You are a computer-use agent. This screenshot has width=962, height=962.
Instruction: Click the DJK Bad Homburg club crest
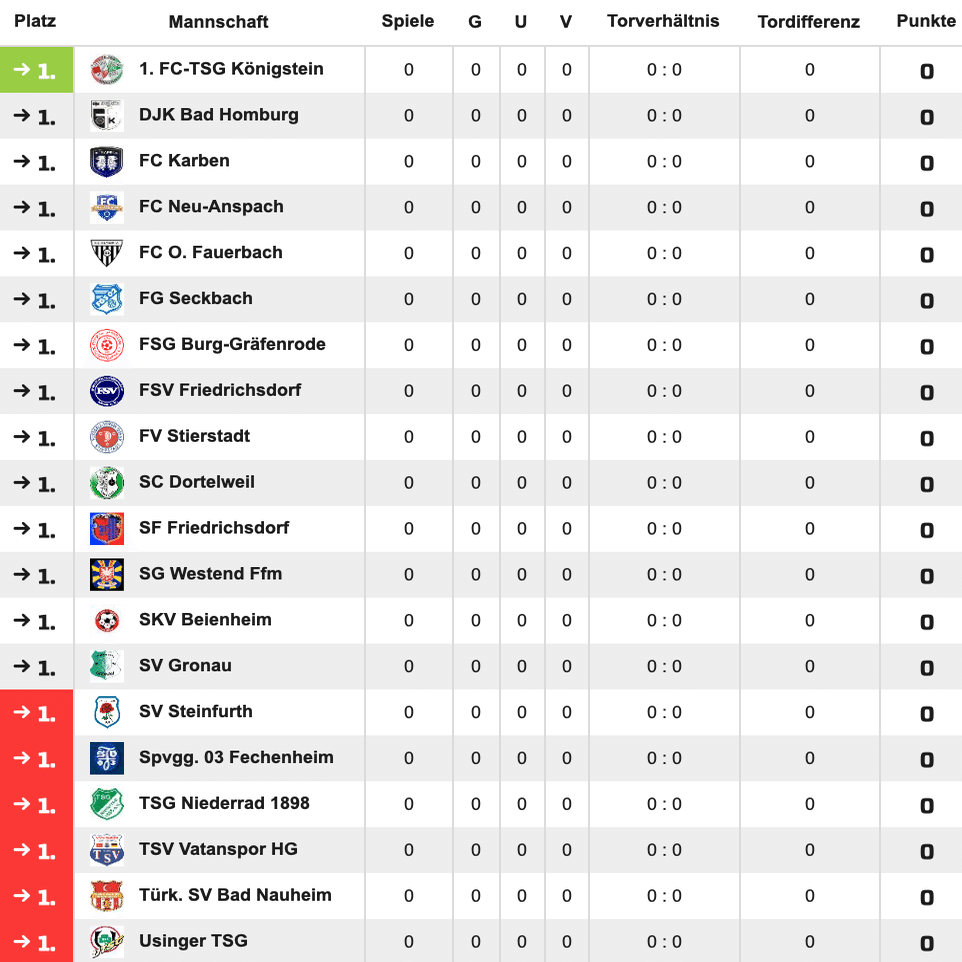pos(107,116)
